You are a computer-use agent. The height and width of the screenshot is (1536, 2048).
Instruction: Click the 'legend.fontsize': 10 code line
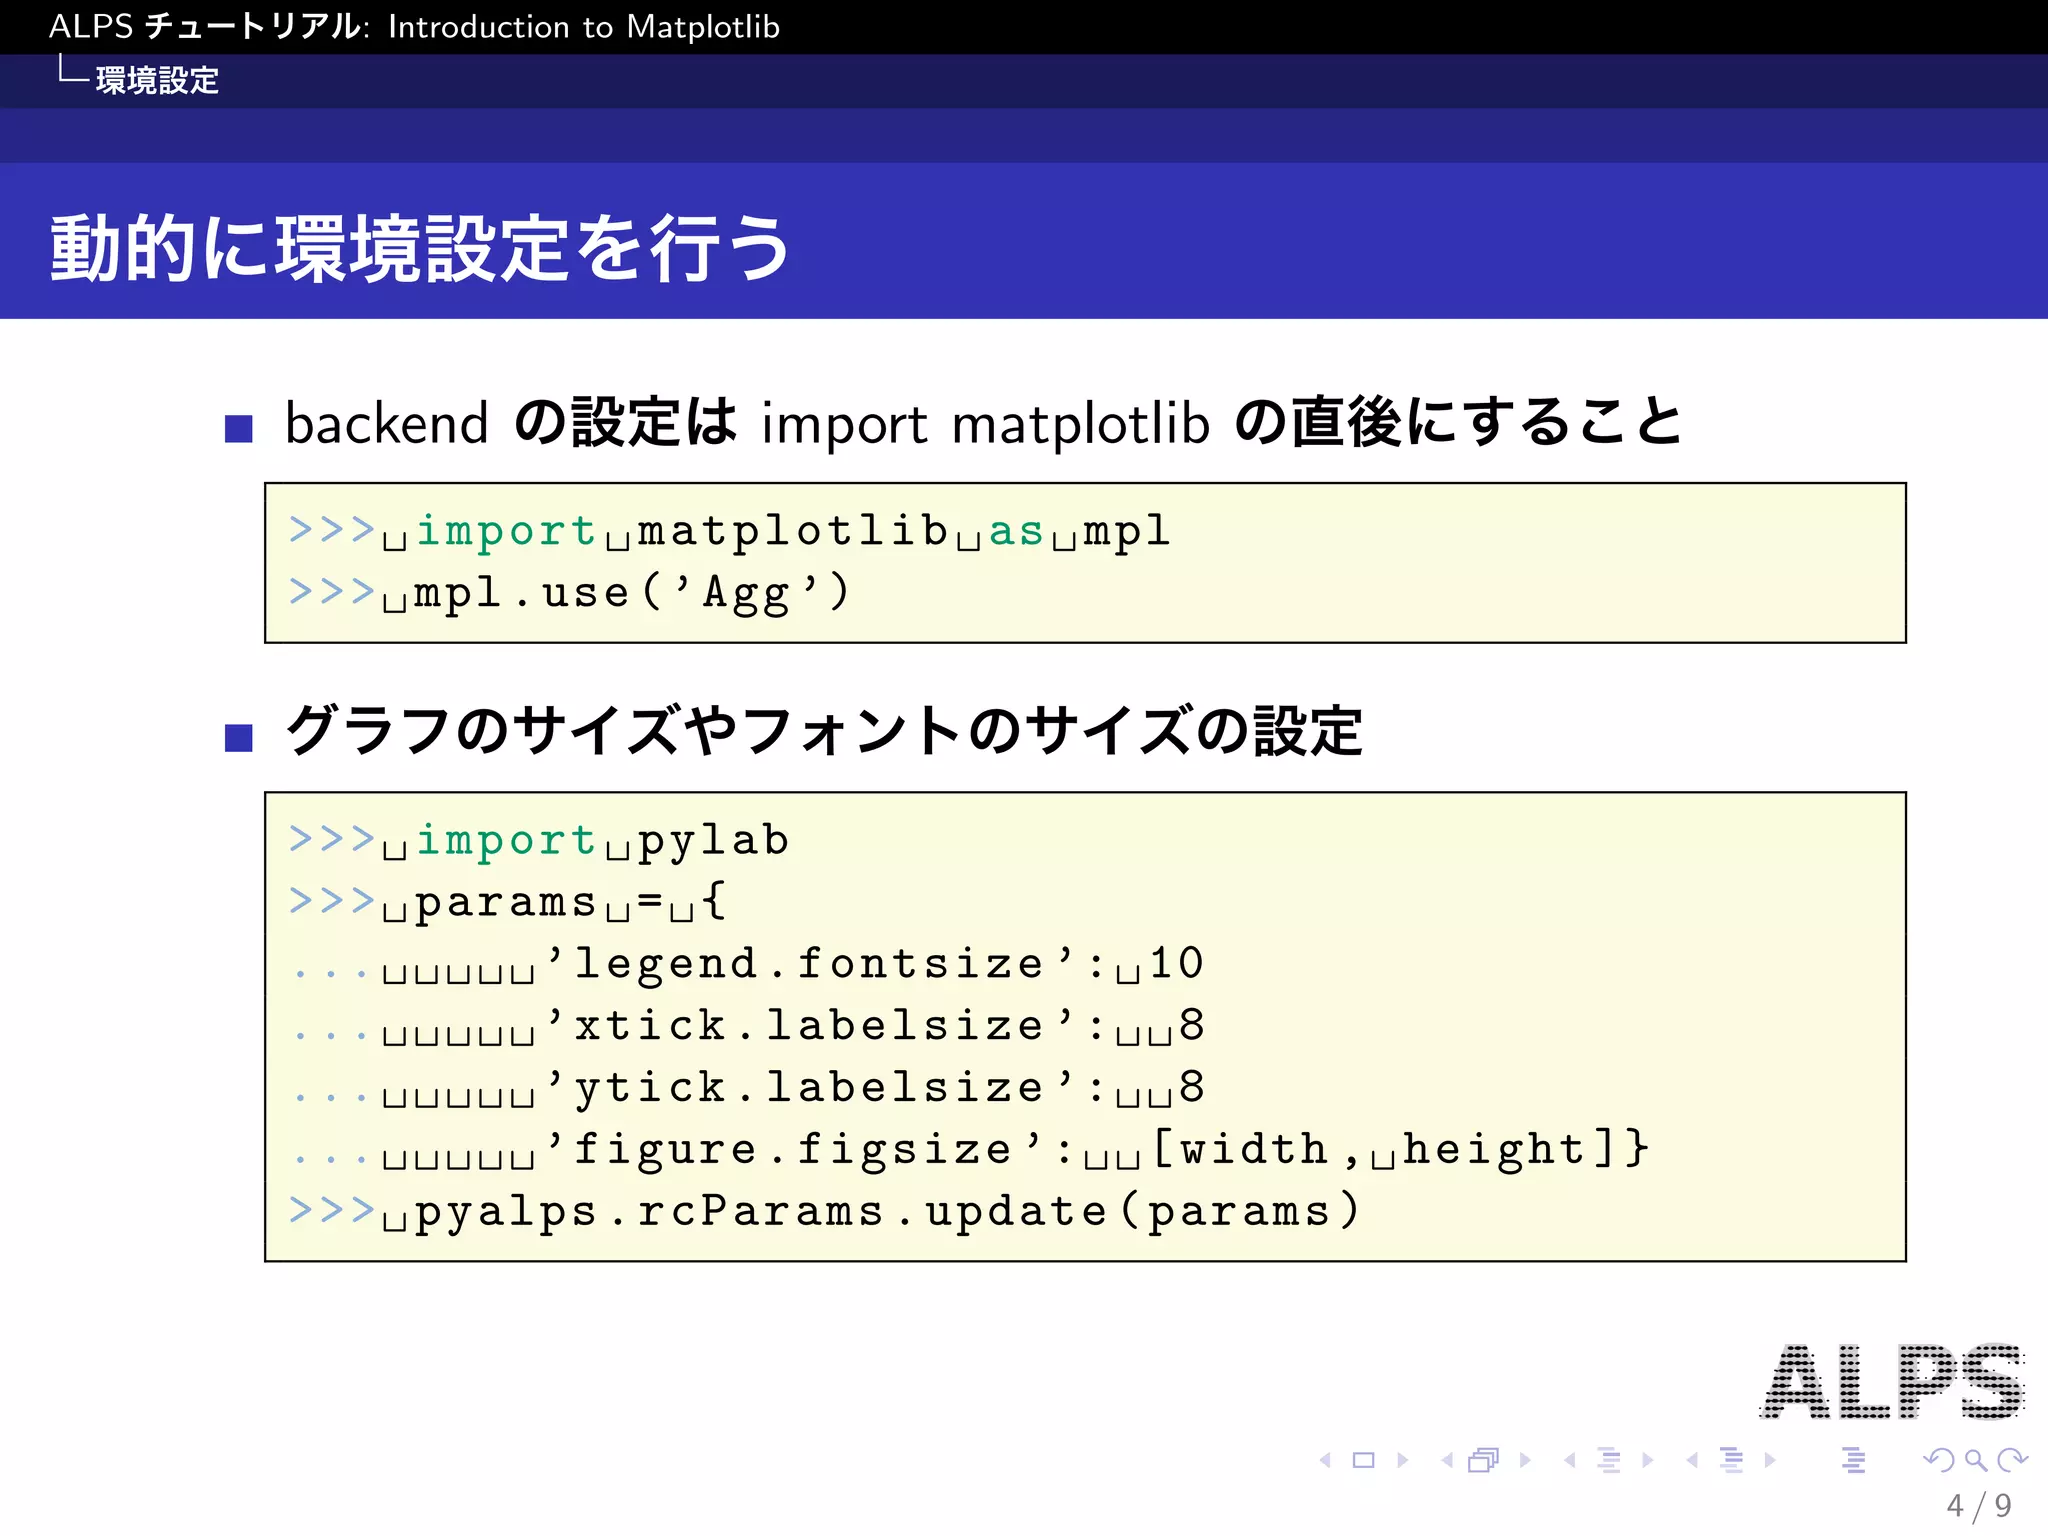(747, 964)
